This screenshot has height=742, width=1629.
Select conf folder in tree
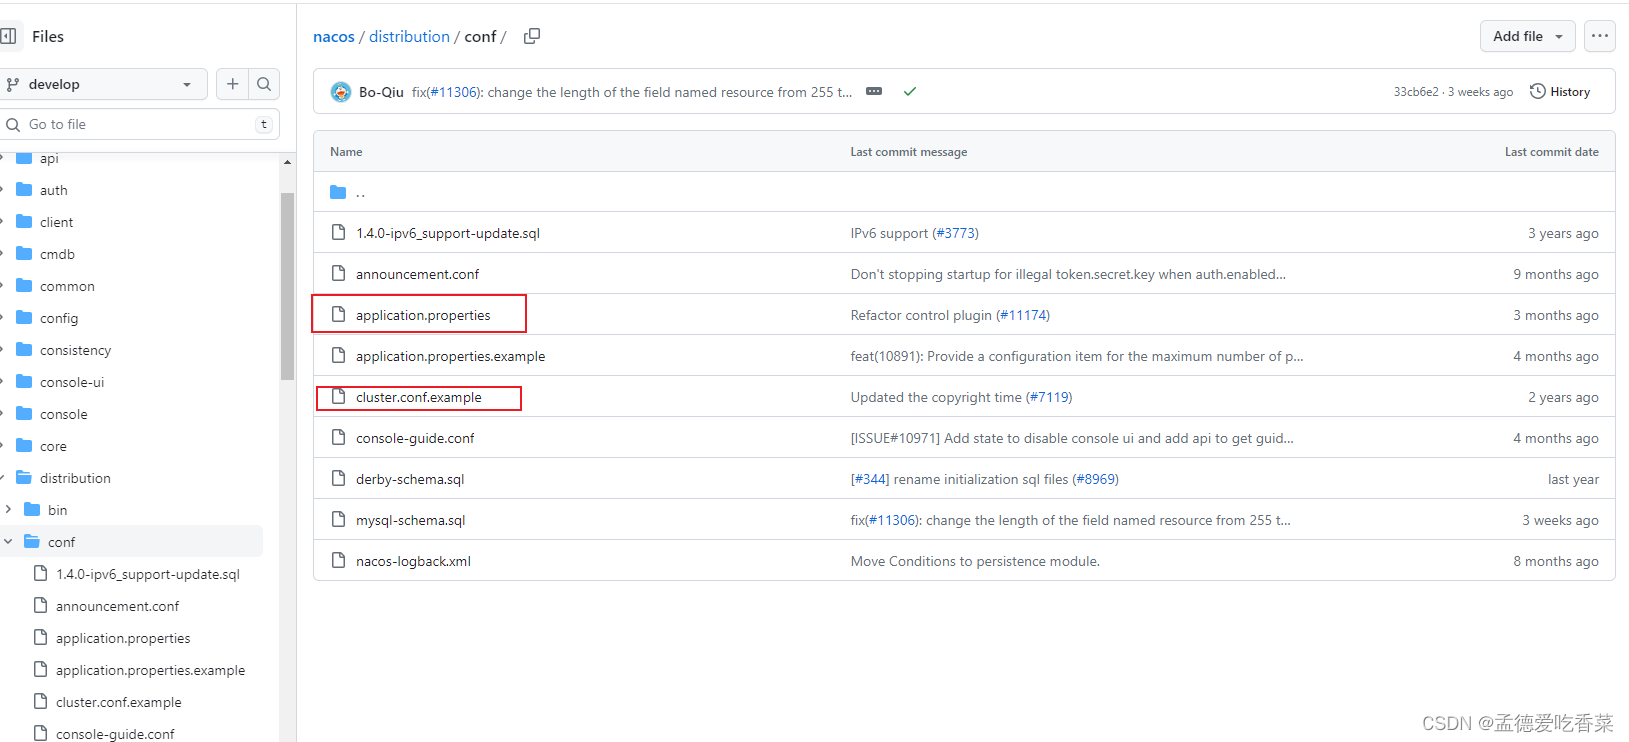tap(61, 542)
